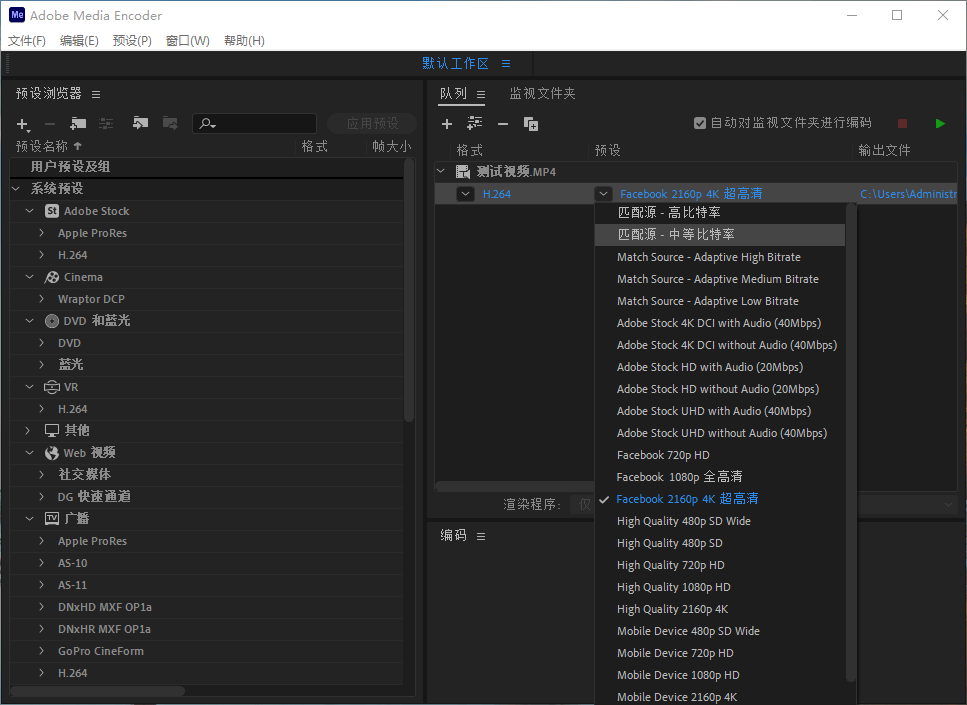
Task: Click the preset browser horizontal scrollbar
Action: 97,691
